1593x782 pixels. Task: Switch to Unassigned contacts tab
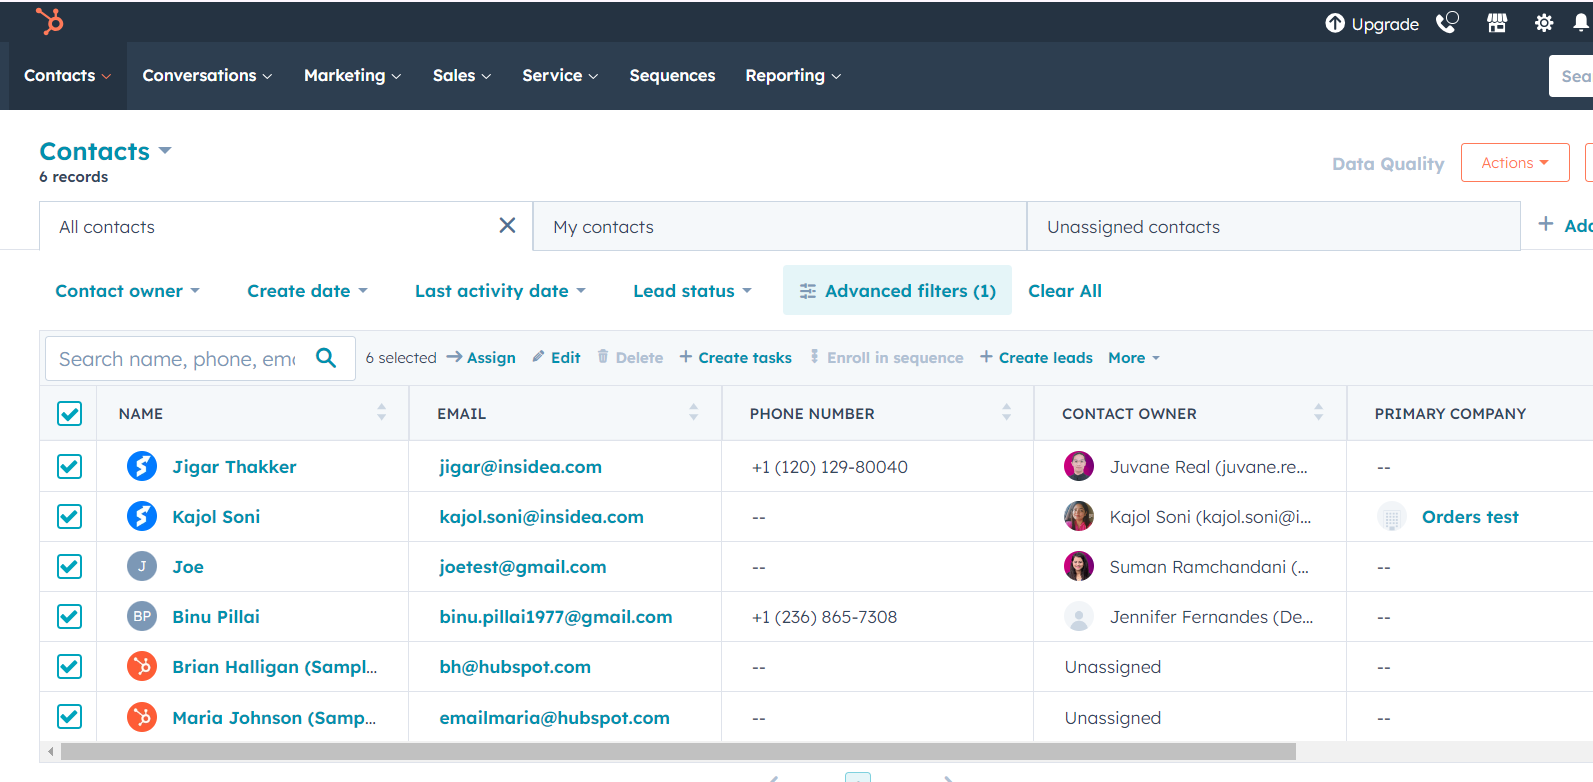pos(1274,227)
